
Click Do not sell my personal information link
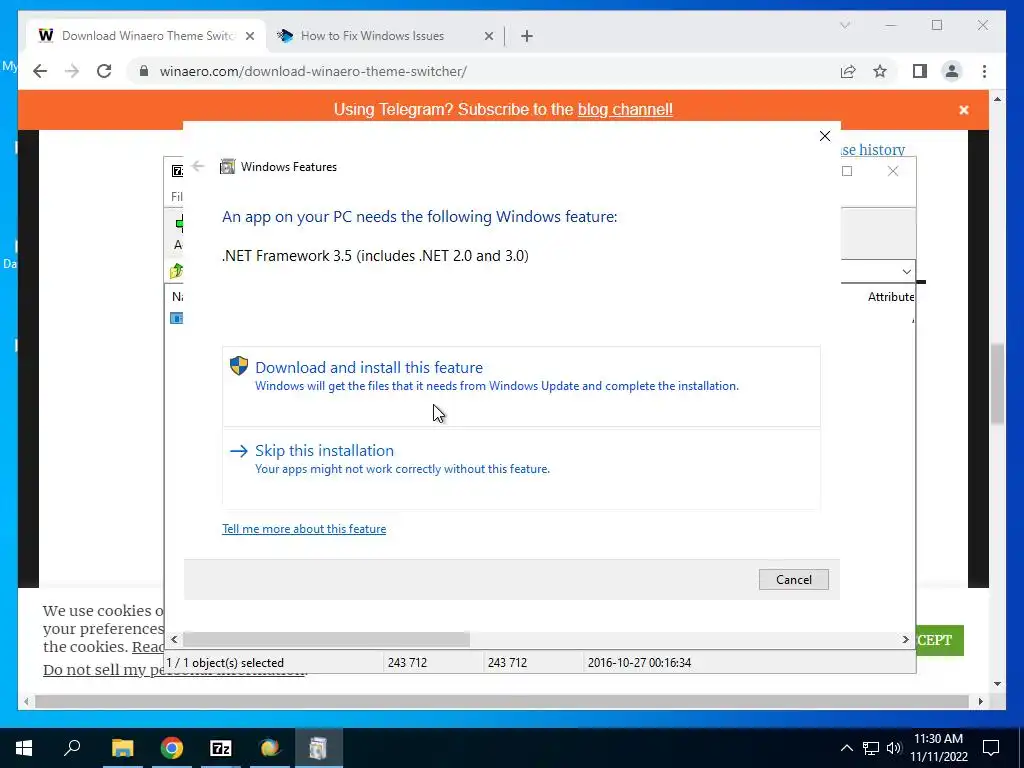174,669
